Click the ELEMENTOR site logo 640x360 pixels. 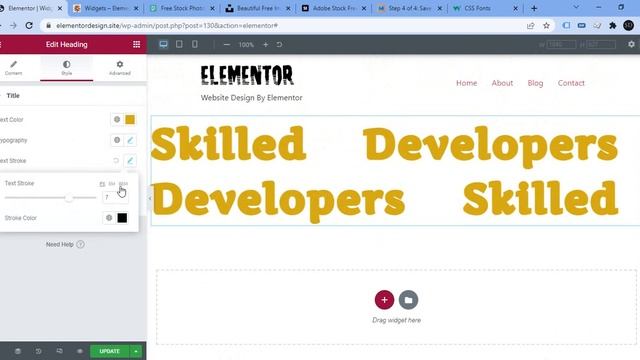coord(247,75)
